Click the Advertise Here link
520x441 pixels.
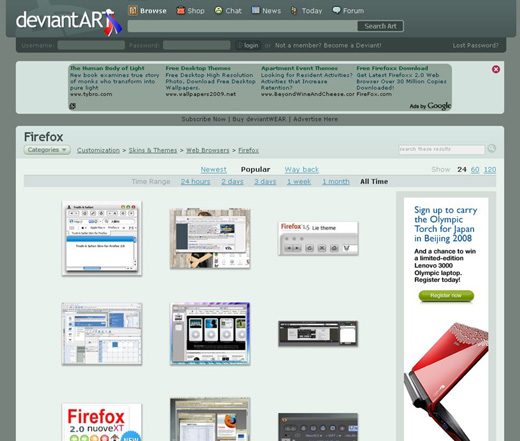315,119
